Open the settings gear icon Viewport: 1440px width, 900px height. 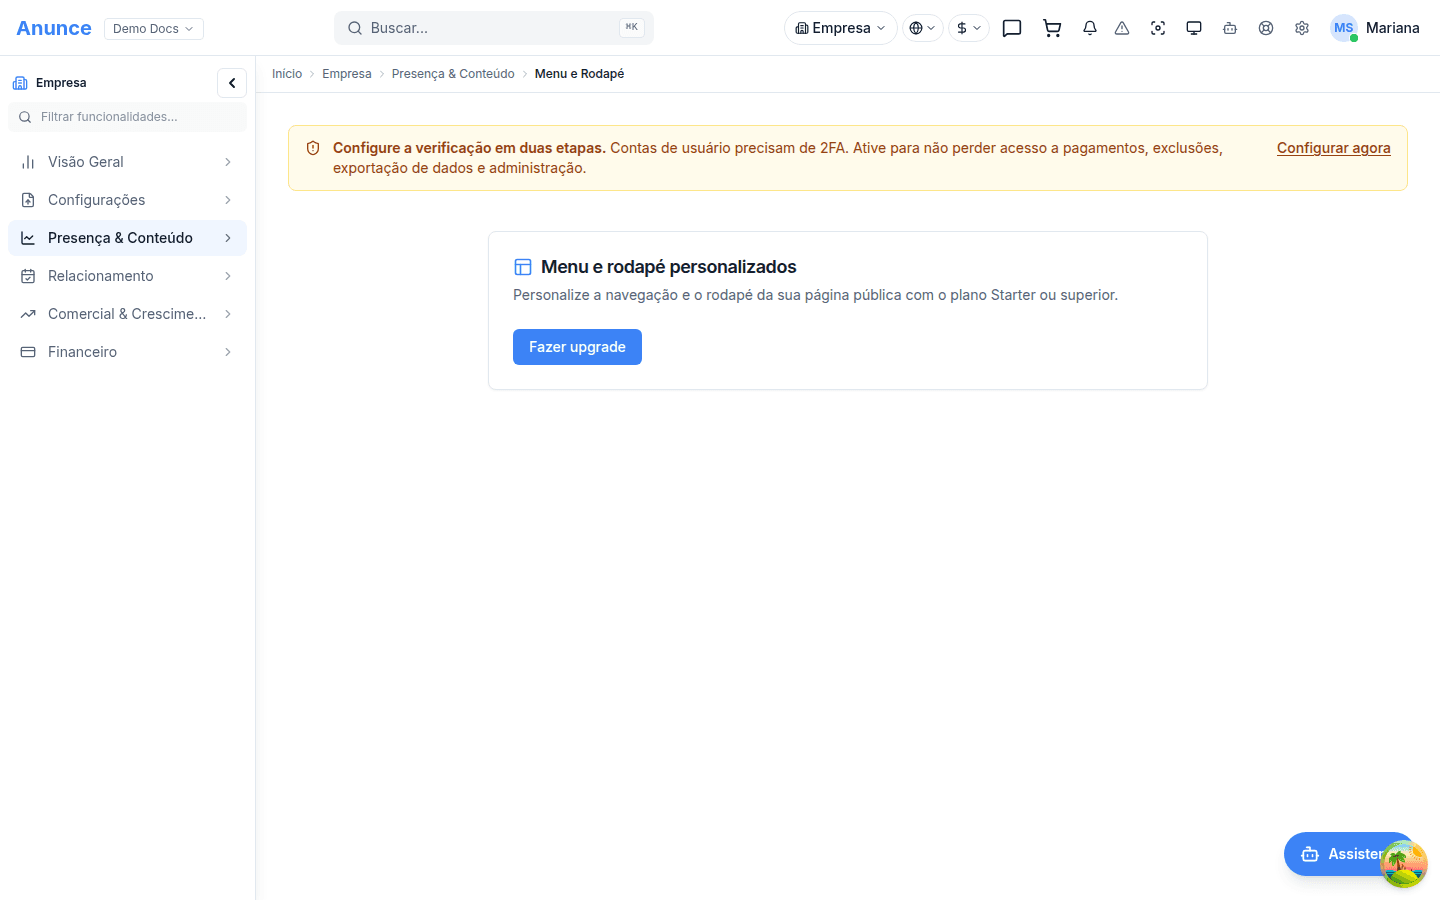point(1302,28)
